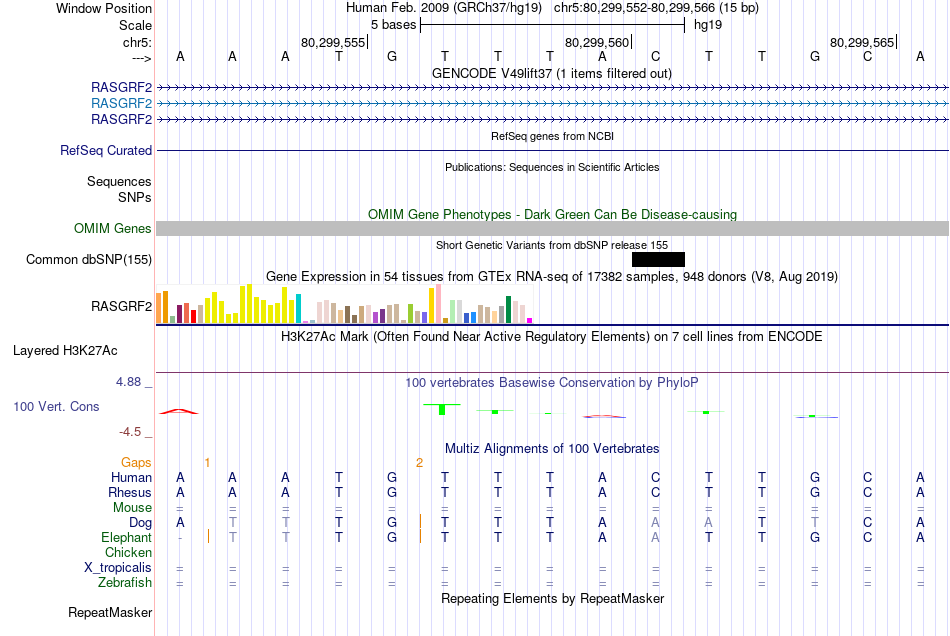Viewport: 950px width, 636px height.
Task: Select the Rhesus species label
Action: (130, 492)
